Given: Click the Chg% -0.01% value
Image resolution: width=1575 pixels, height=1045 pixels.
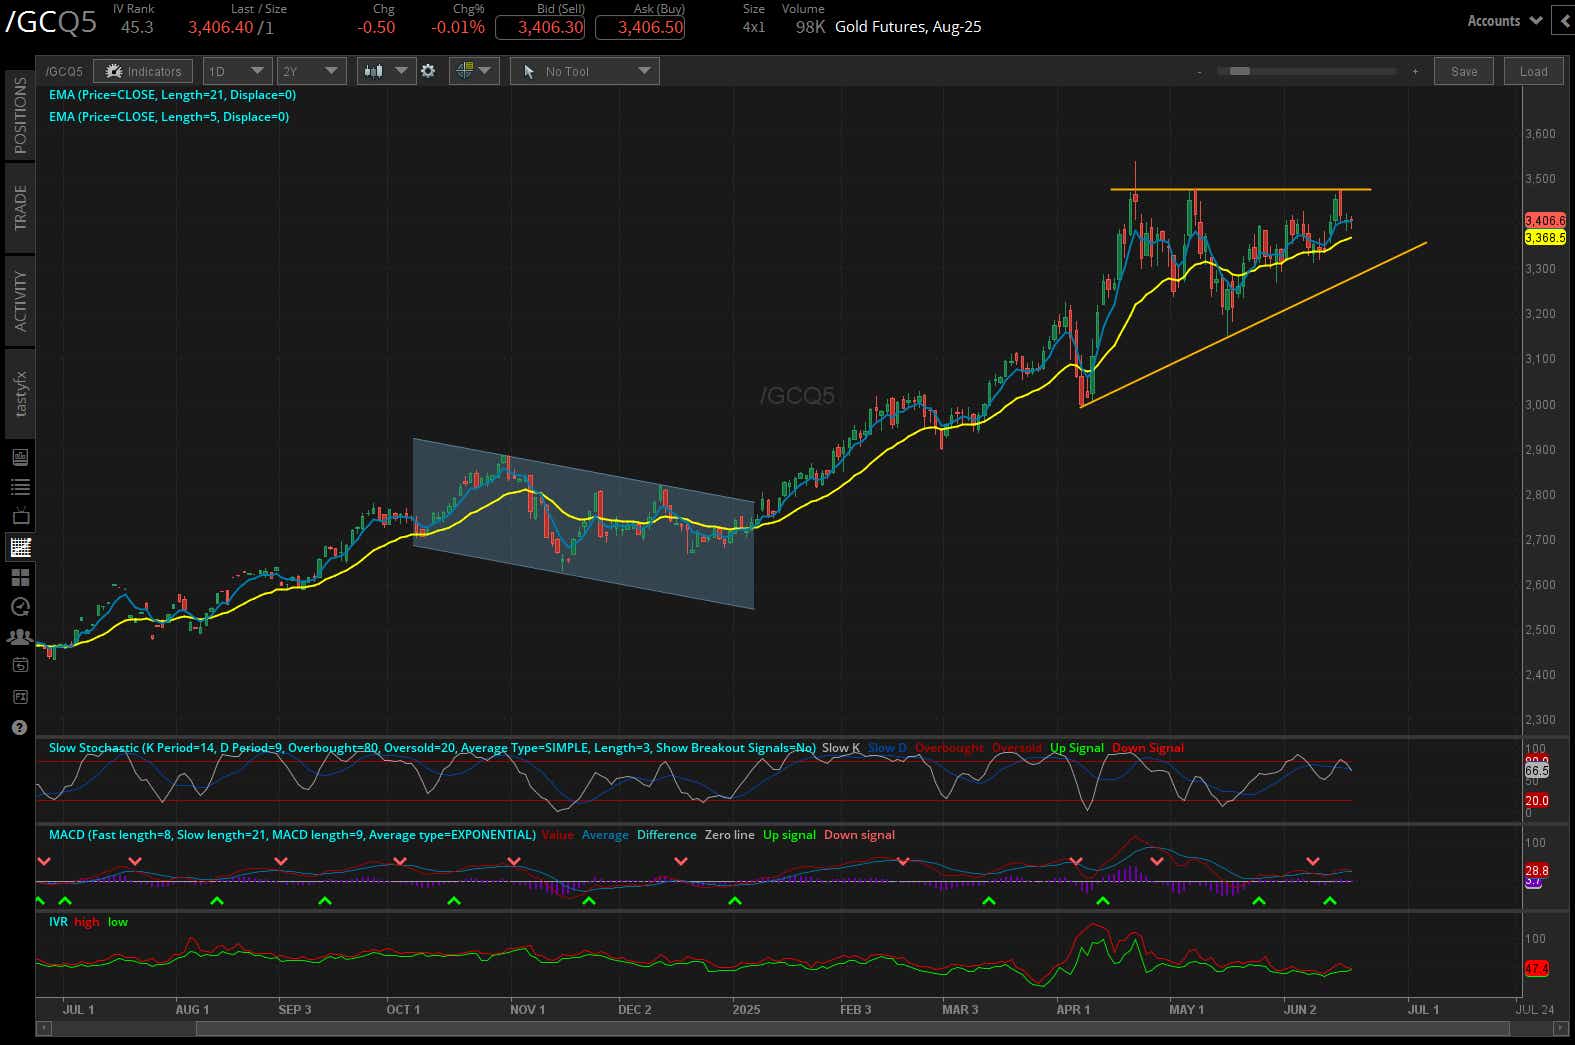Looking at the screenshot, I should (x=458, y=27).
